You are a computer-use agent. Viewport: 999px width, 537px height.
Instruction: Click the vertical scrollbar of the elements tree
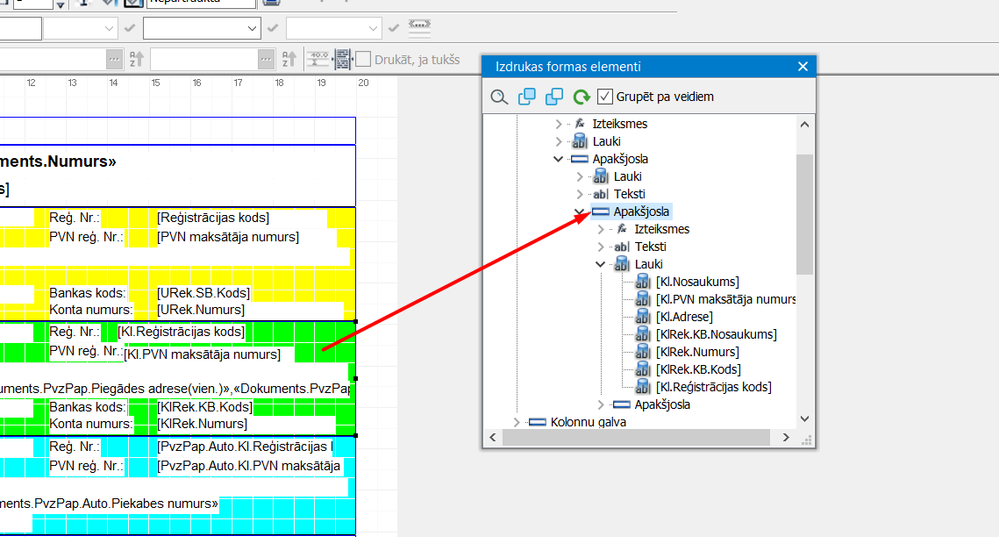(804, 215)
